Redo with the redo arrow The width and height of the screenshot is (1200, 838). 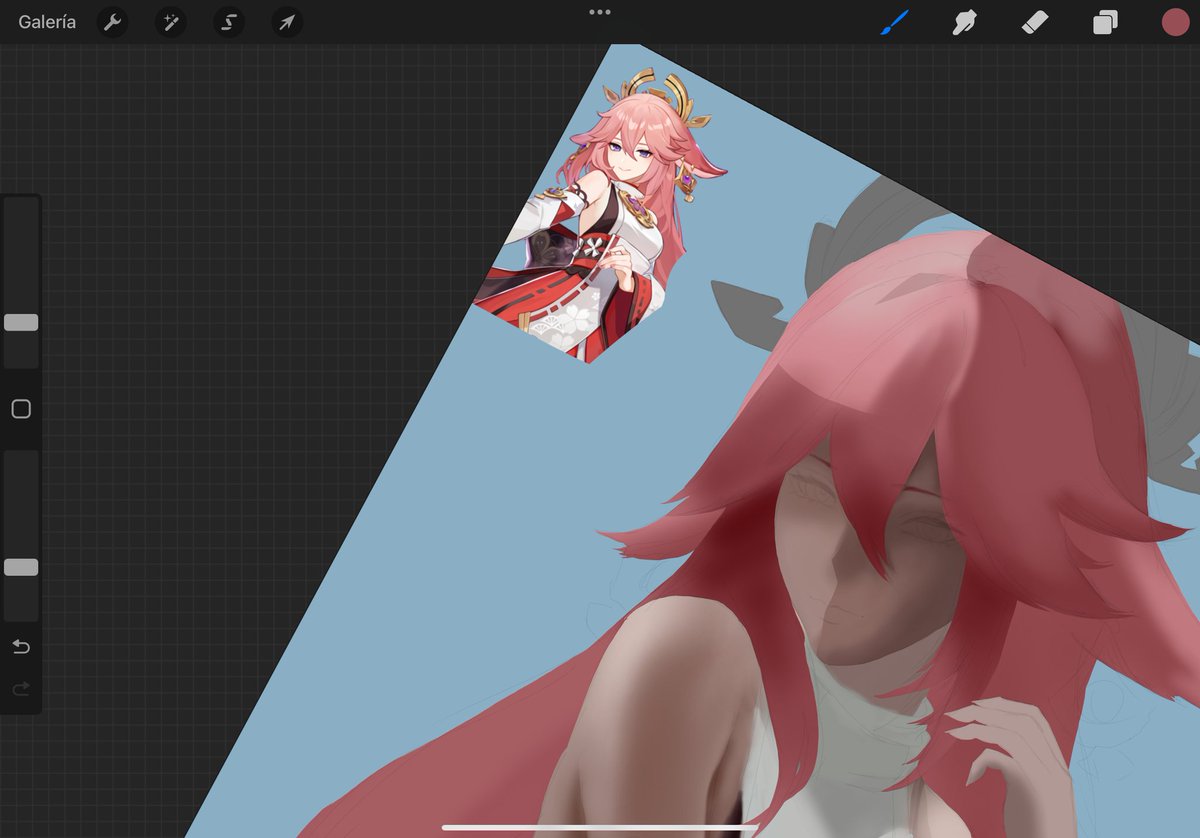[21, 689]
